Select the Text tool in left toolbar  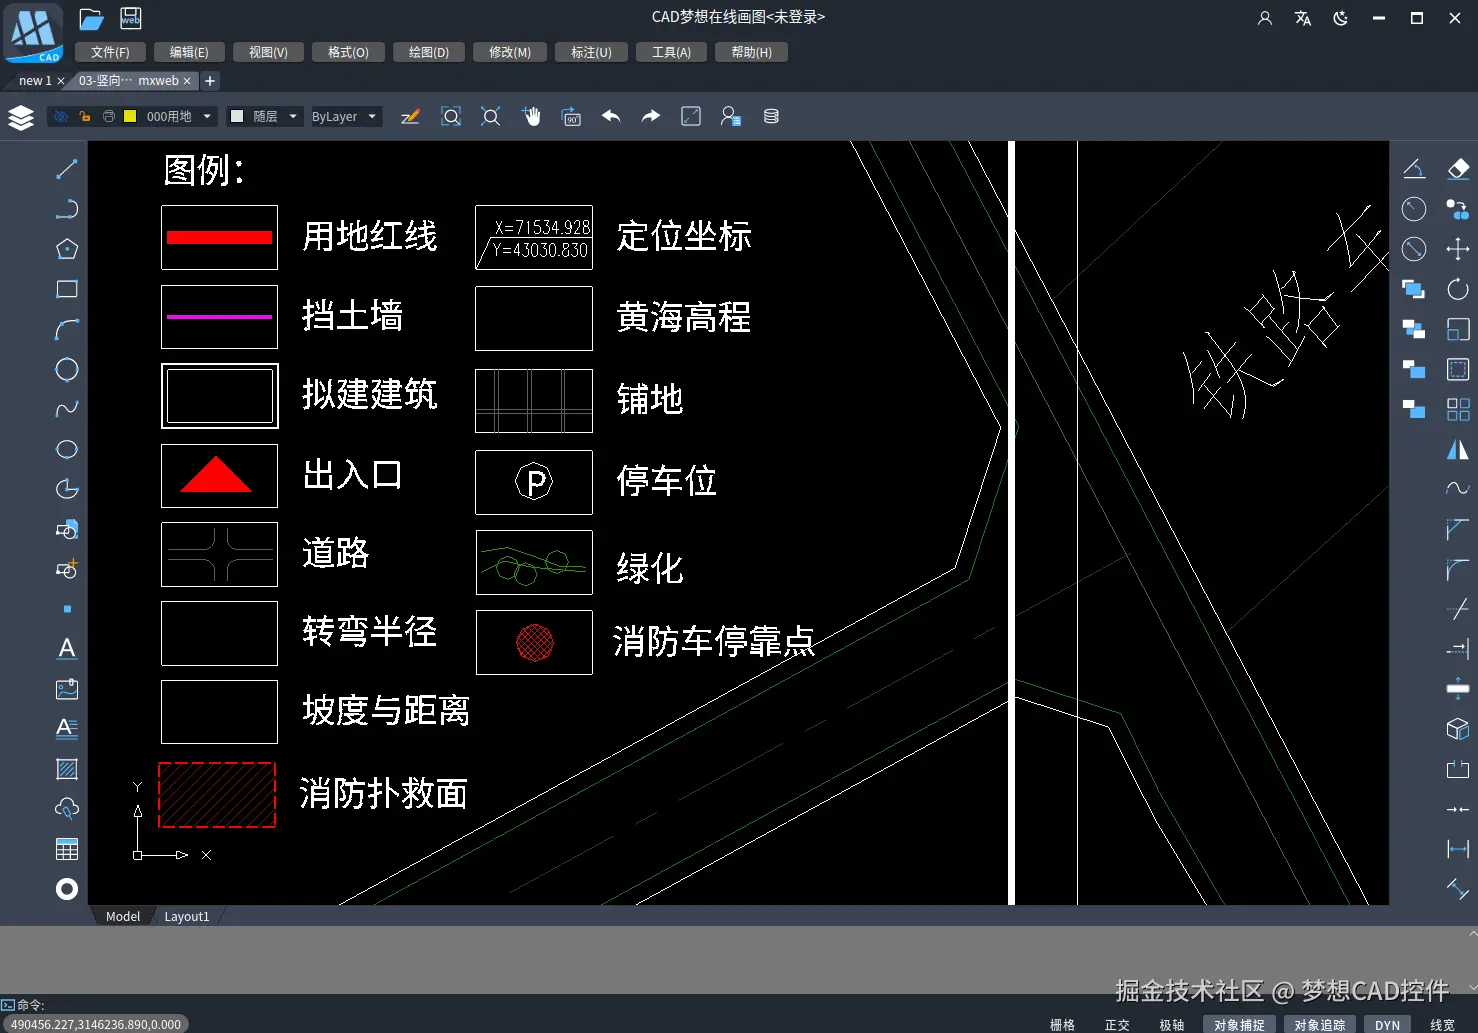66,648
